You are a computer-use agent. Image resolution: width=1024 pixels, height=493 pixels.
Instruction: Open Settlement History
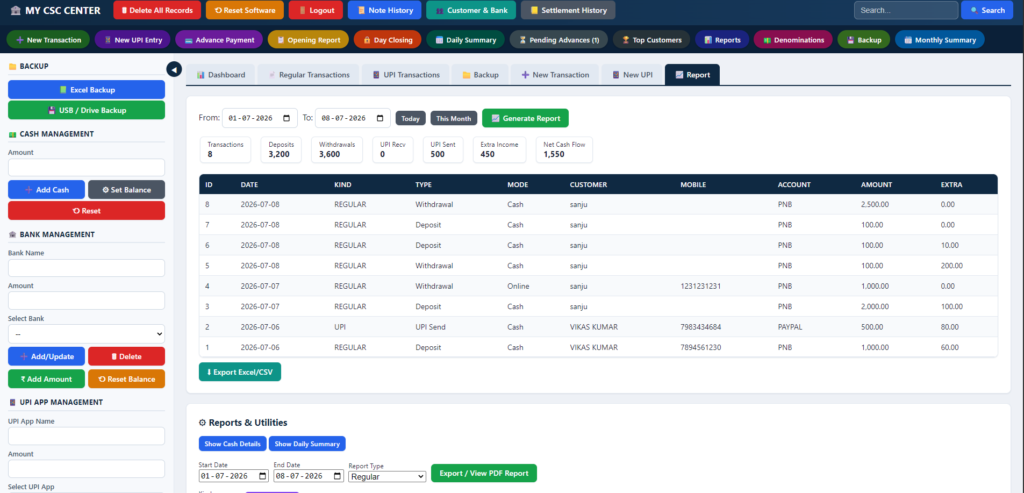(568, 10)
